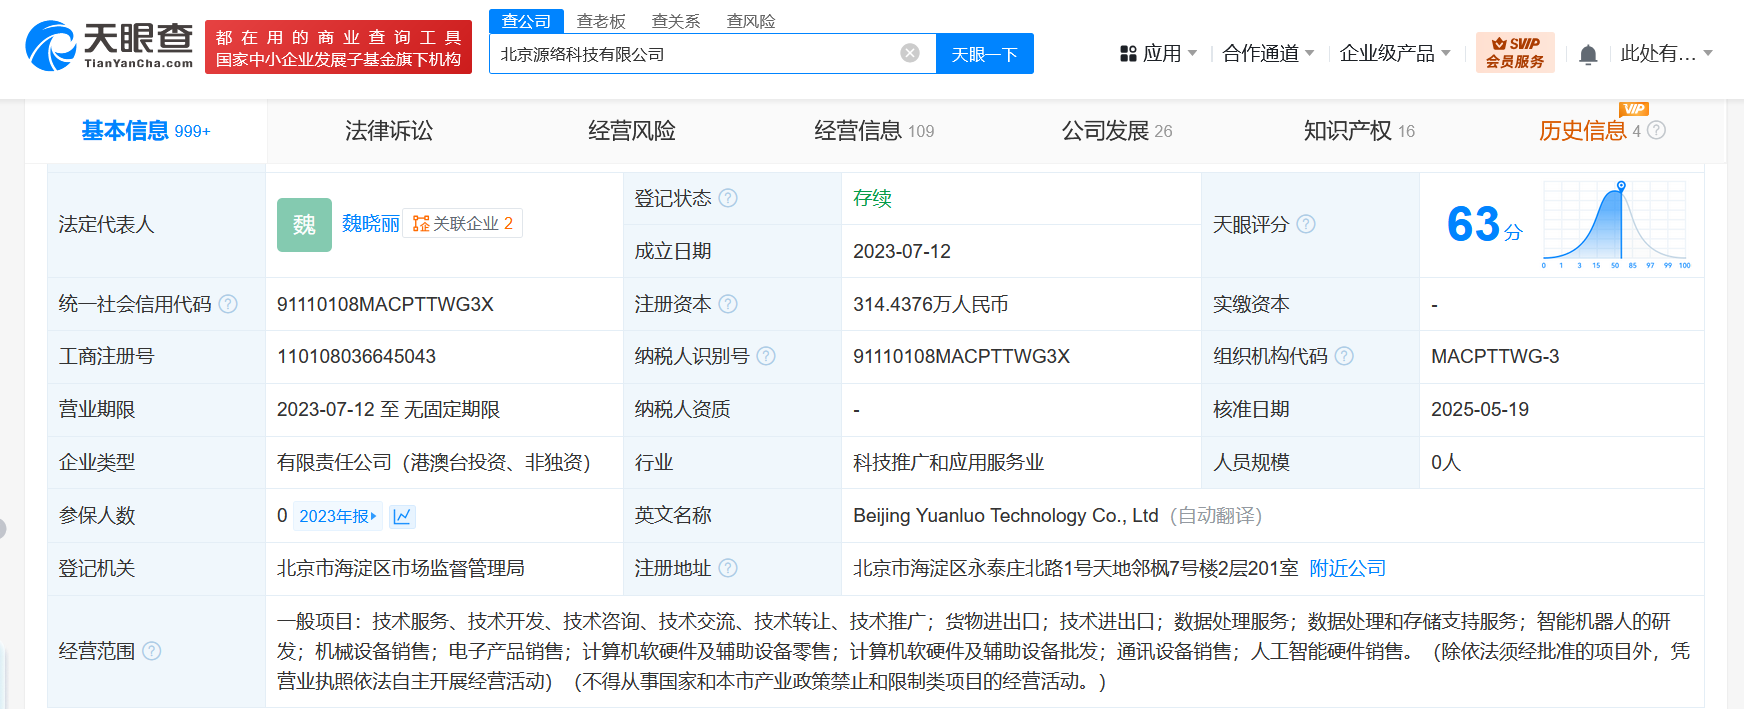This screenshot has height=709, width=1744.
Task: Click the Tianyancha logo
Action: (109, 46)
